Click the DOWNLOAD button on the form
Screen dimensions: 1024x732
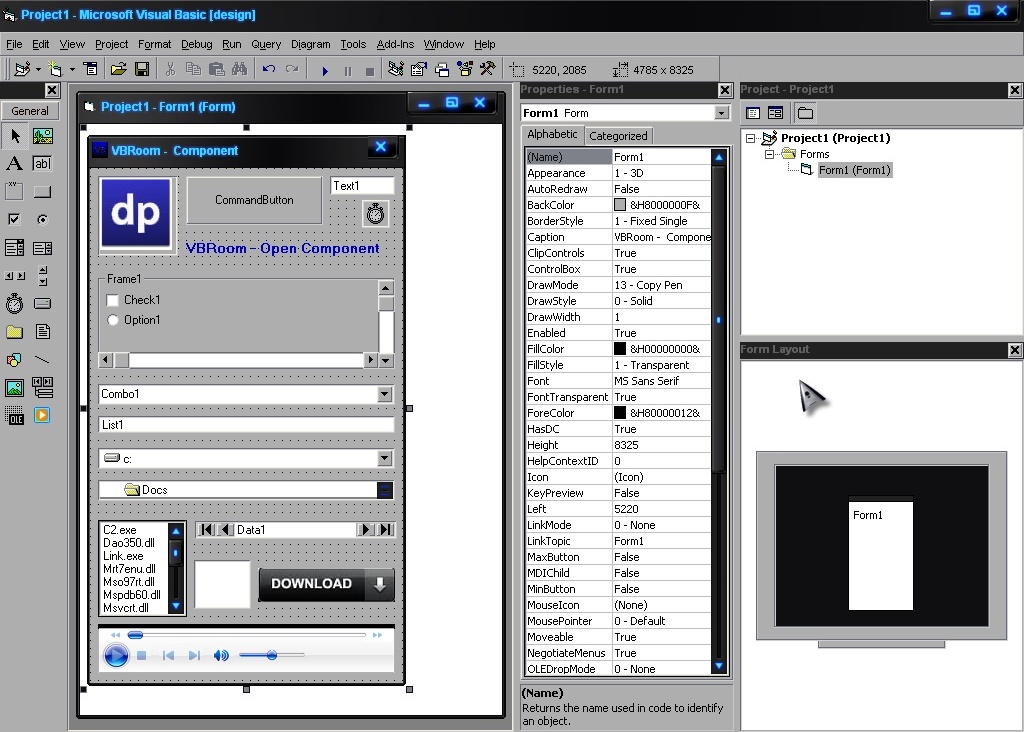[x=310, y=584]
